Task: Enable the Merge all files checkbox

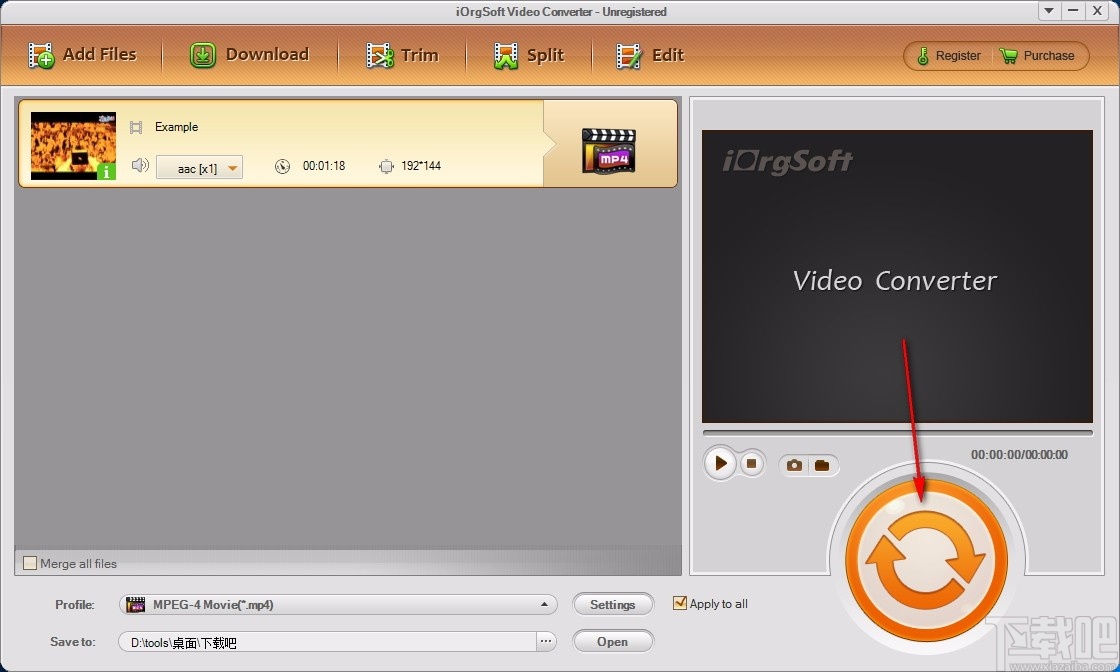Action: [x=29, y=563]
